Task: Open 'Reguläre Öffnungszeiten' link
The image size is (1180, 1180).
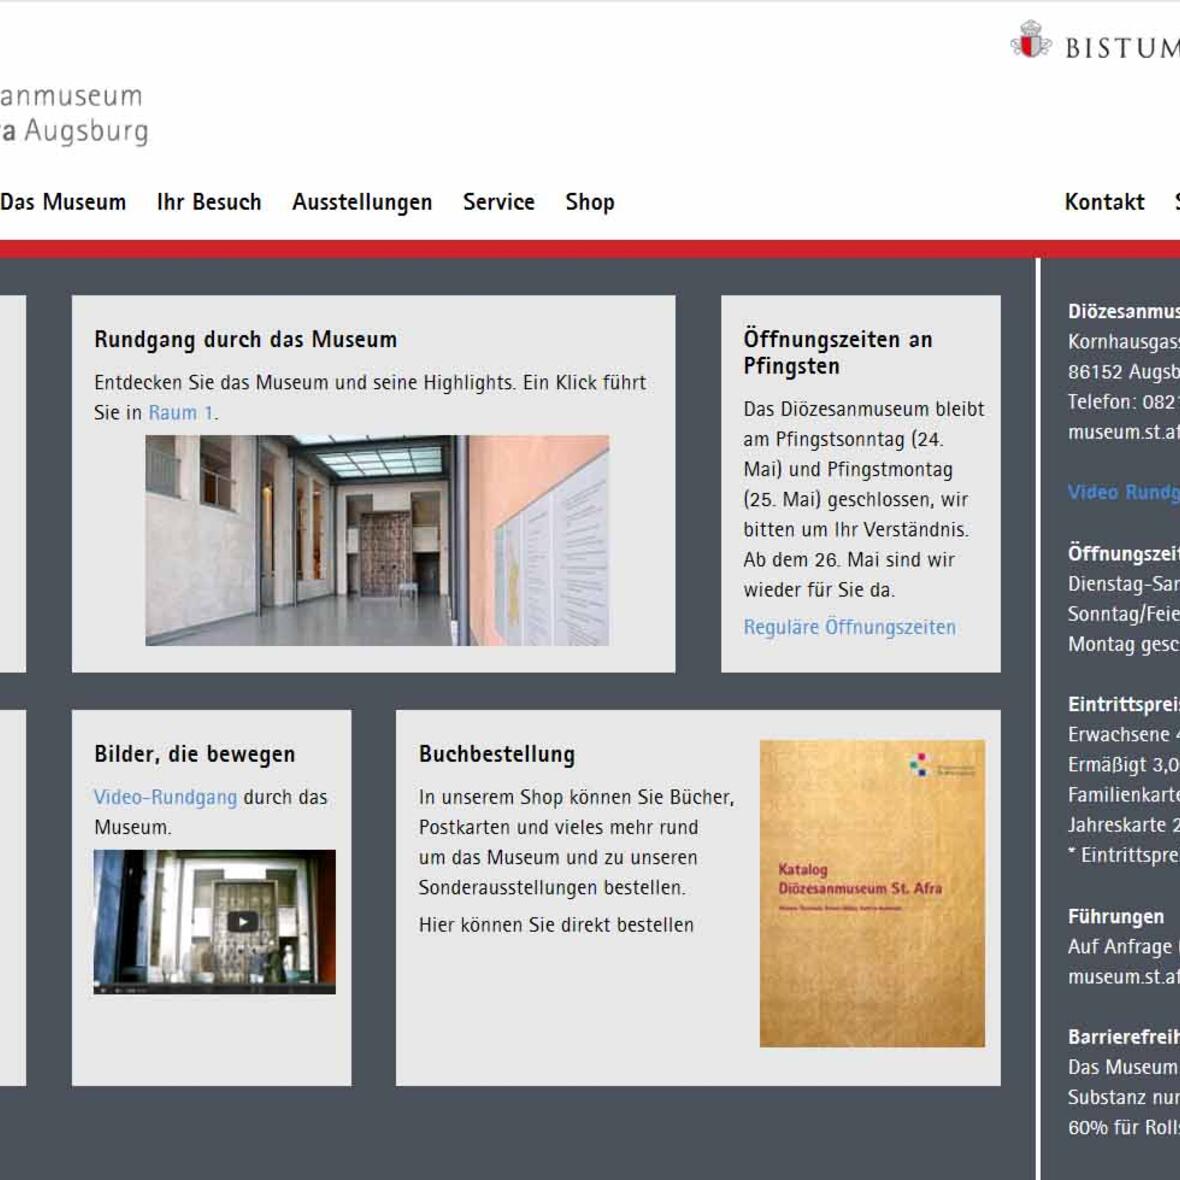Action: point(848,628)
